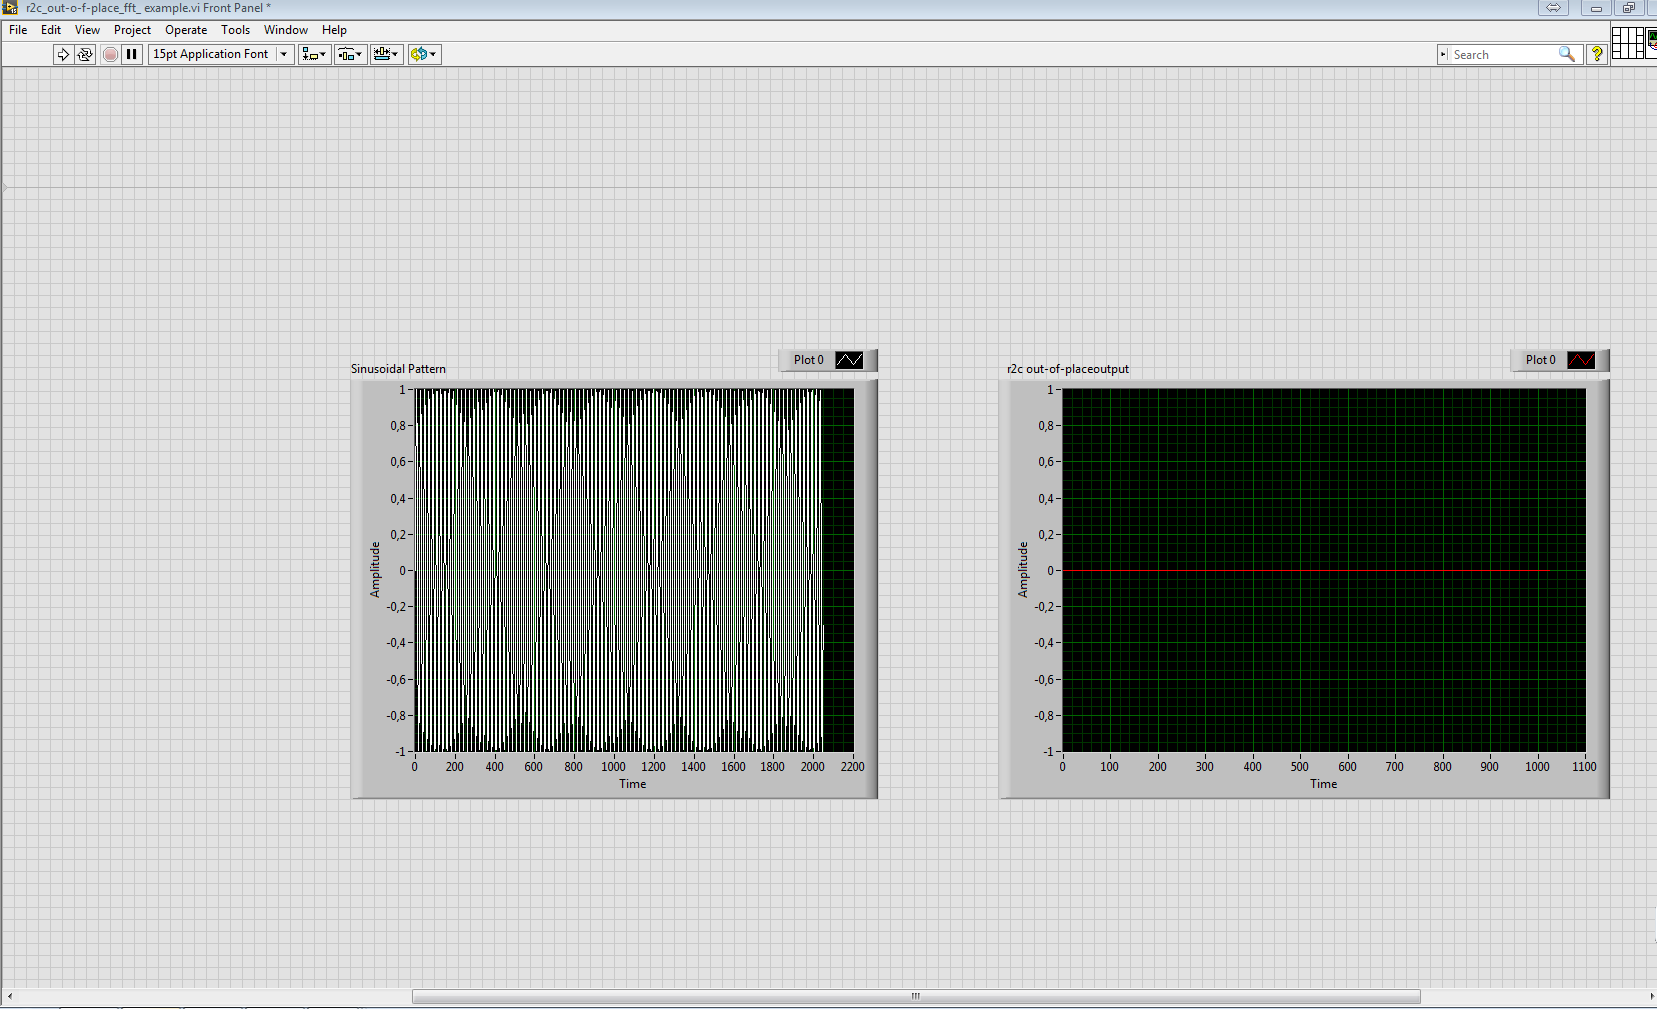The width and height of the screenshot is (1657, 1009).
Task: Open the Project menu
Action: 132,30
